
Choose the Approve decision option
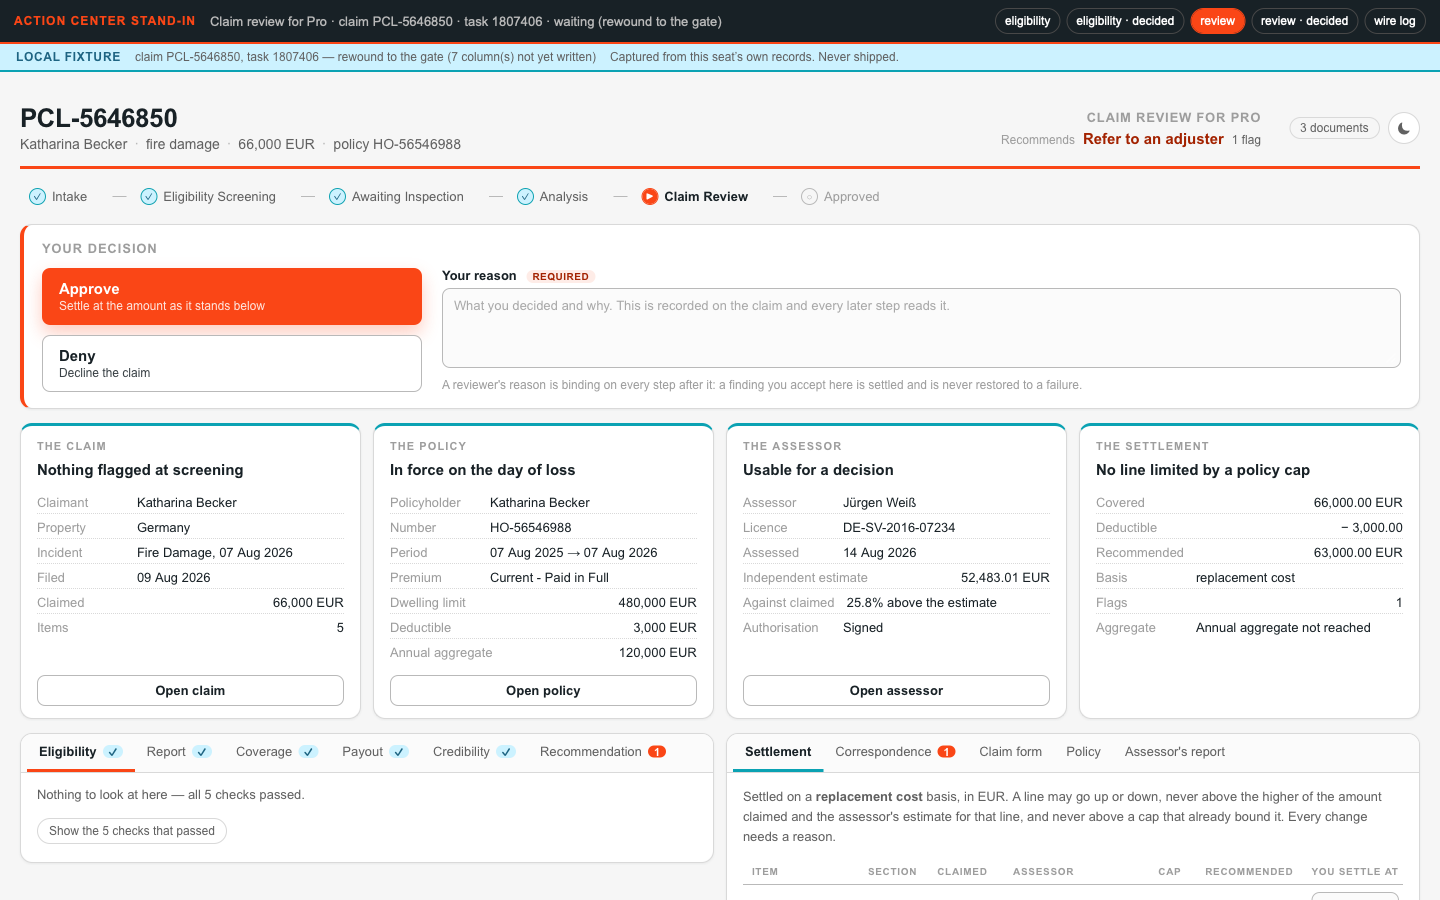pos(232,297)
